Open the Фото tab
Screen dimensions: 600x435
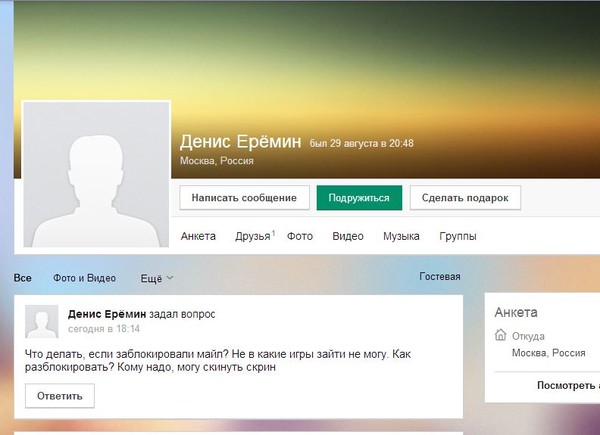300,236
